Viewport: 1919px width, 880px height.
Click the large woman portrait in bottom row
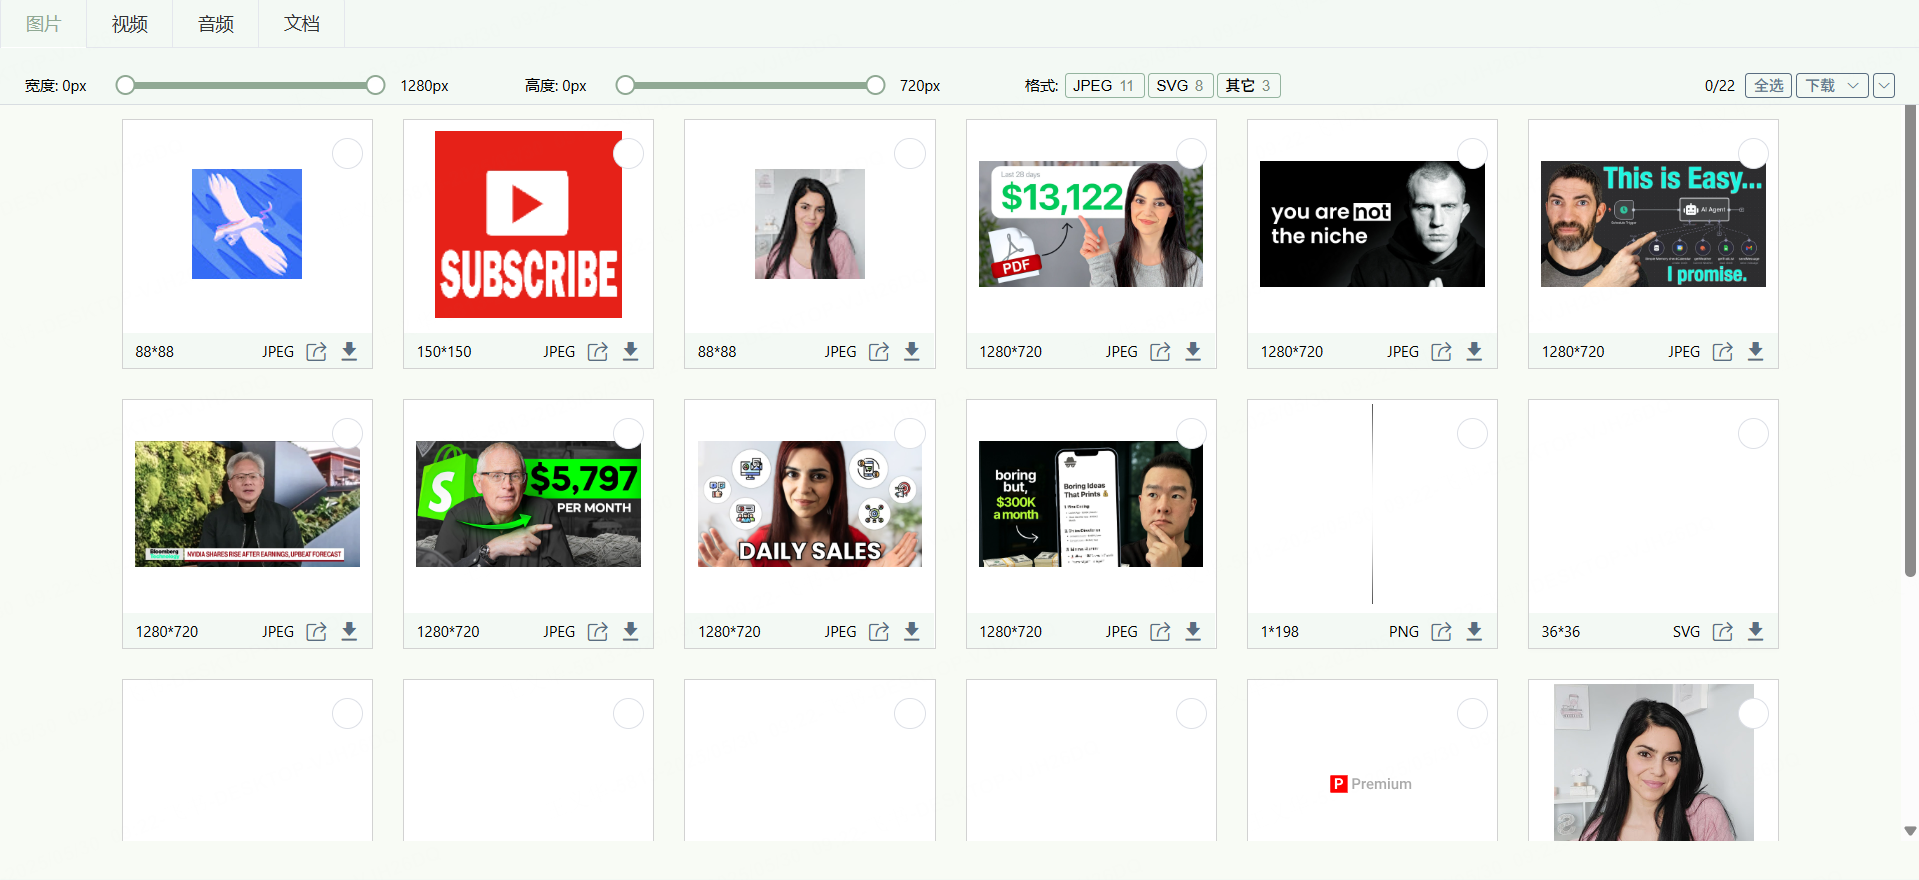(x=1653, y=762)
